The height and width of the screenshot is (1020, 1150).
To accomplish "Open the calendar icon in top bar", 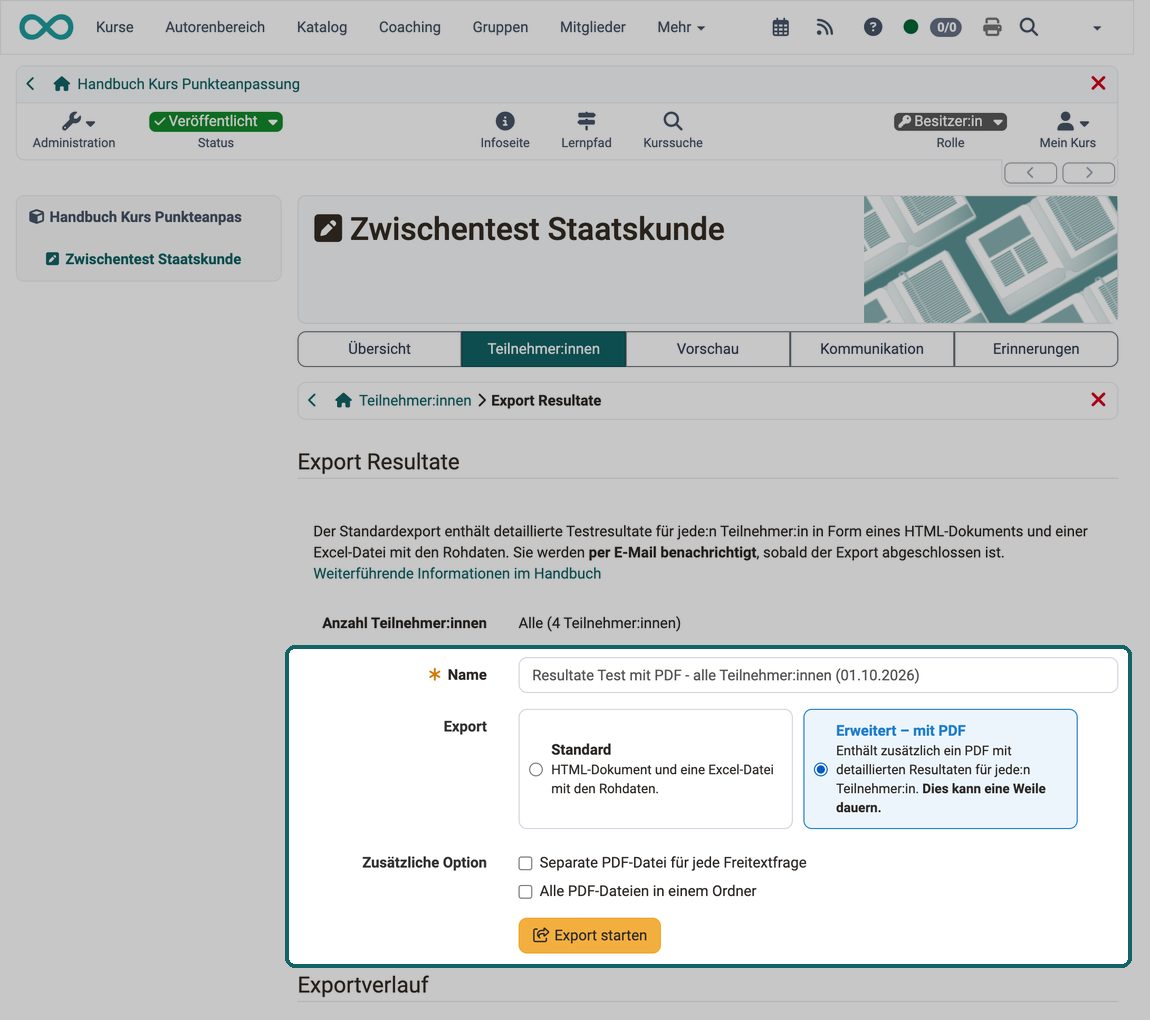I will pyautogui.click(x=780, y=27).
